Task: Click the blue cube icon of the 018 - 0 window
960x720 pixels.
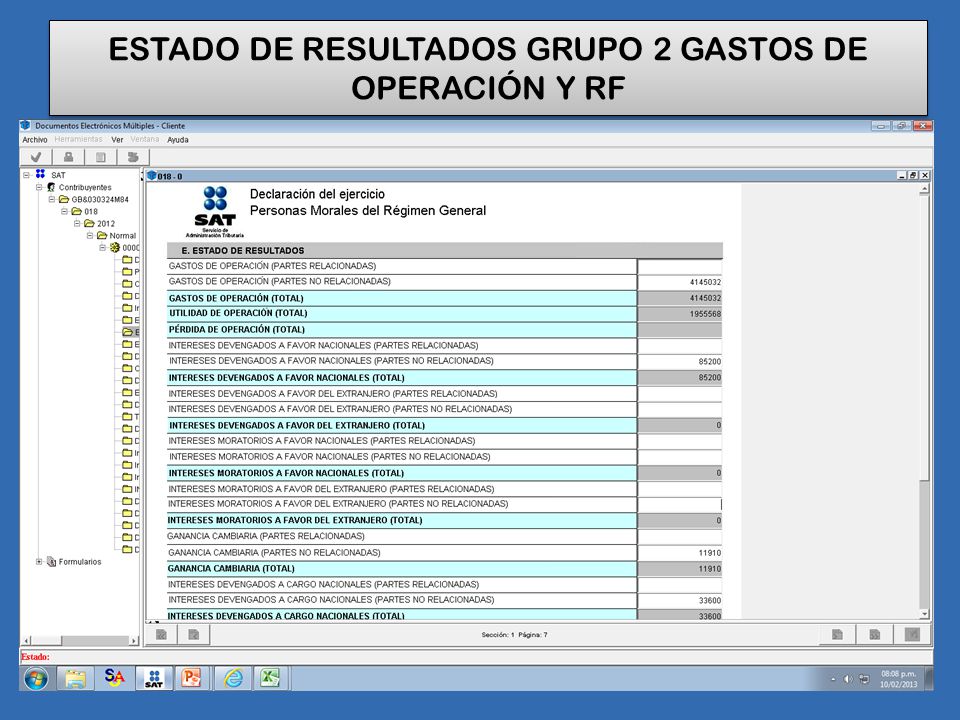Action: [152, 176]
